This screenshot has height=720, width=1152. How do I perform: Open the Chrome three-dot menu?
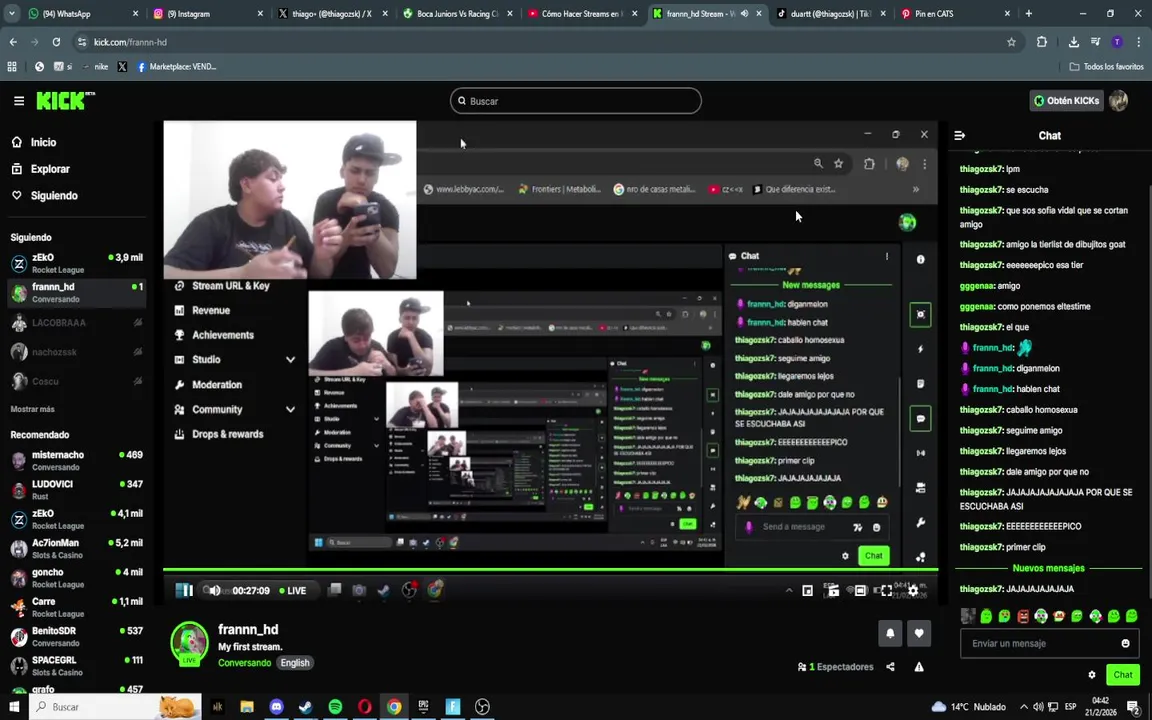(x=1139, y=42)
